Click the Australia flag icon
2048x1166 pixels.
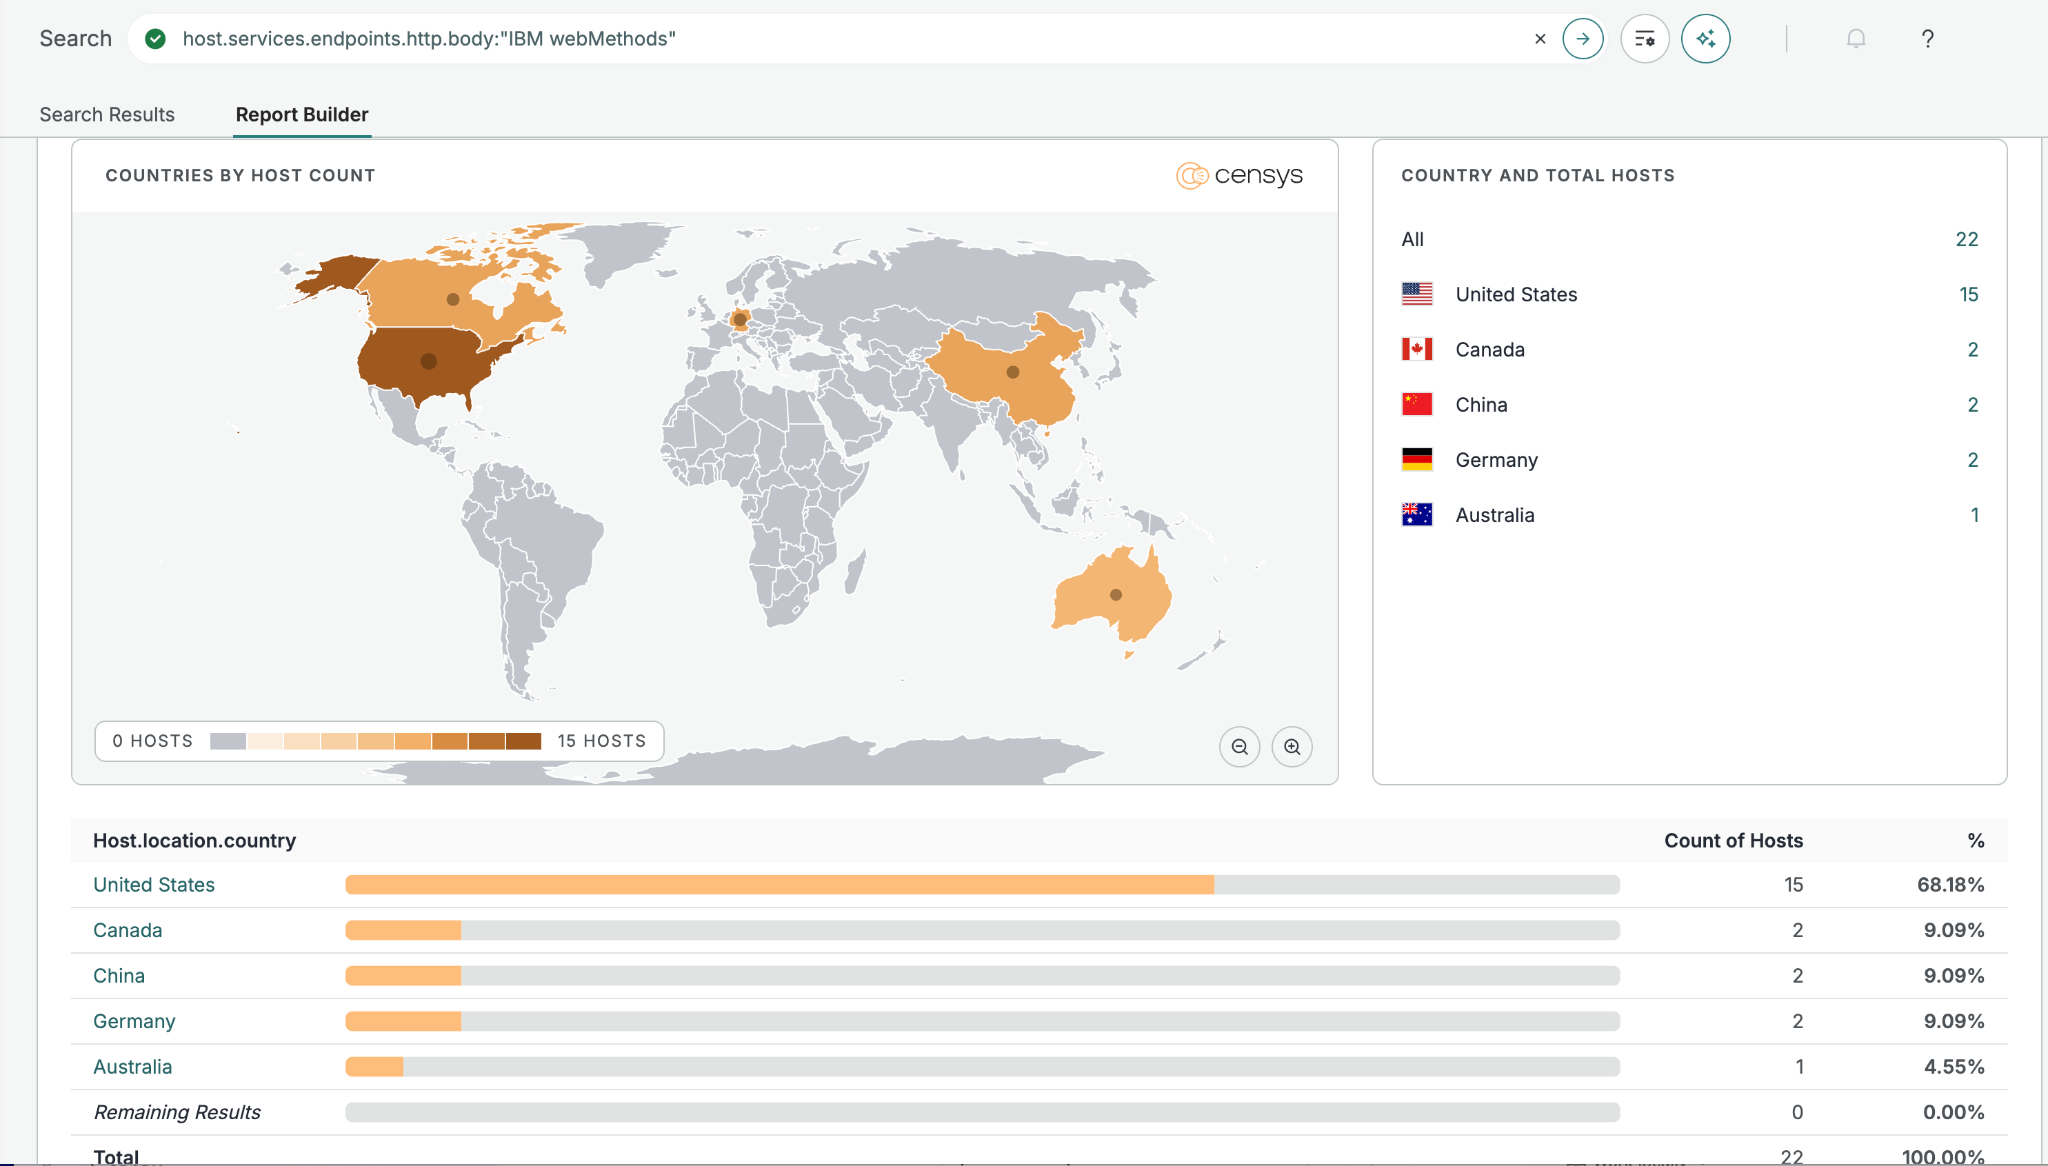(1417, 514)
